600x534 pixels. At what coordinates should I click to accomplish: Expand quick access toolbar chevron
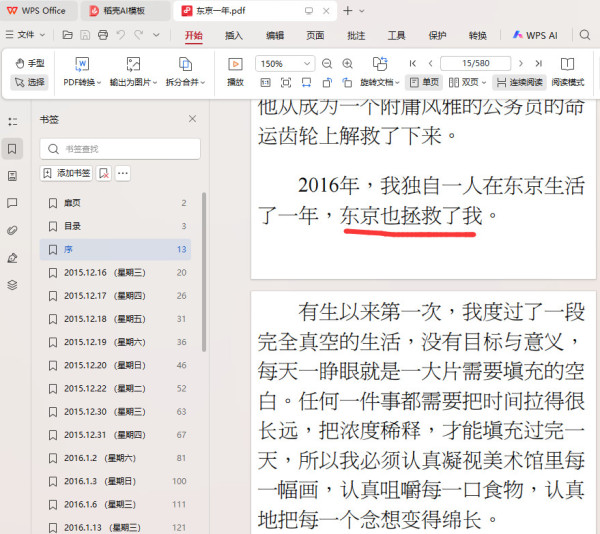tap(156, 35)
